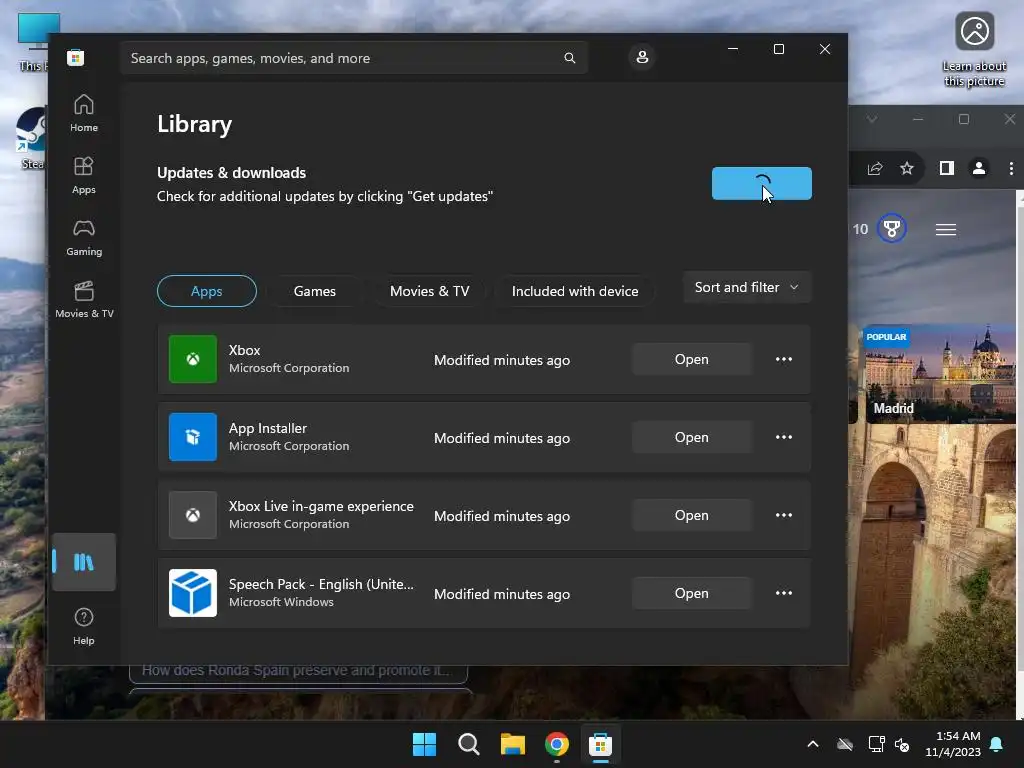Click the App Installer app icon
The image size is (1024, 768).
coord(193,437)
